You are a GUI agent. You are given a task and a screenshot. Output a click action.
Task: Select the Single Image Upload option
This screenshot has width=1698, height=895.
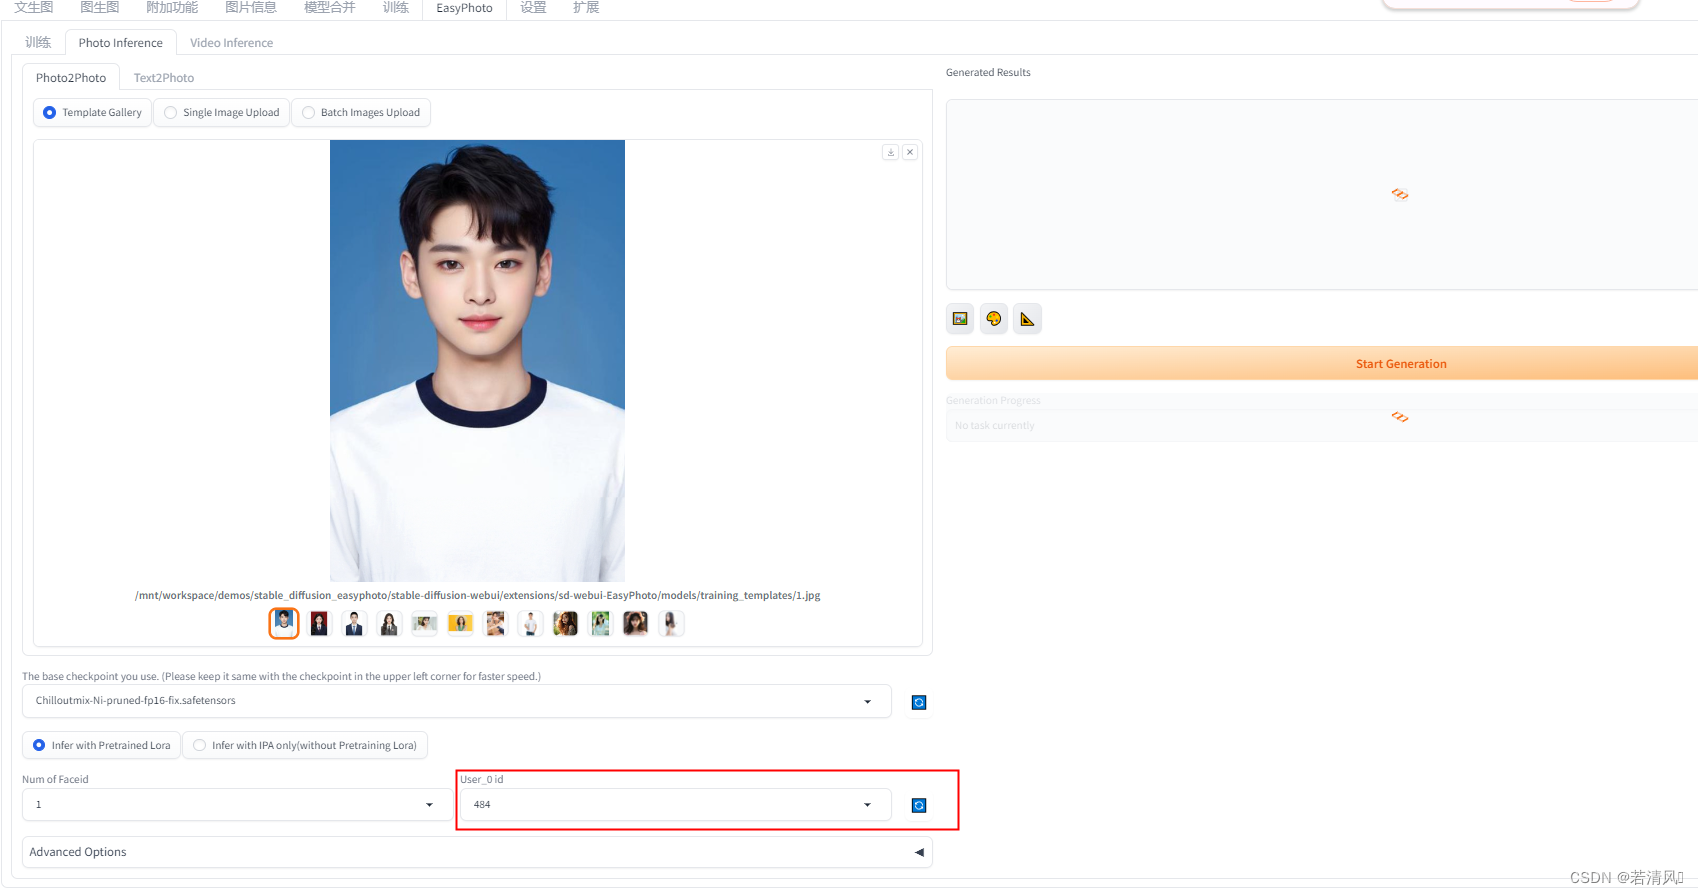[222, 113]
